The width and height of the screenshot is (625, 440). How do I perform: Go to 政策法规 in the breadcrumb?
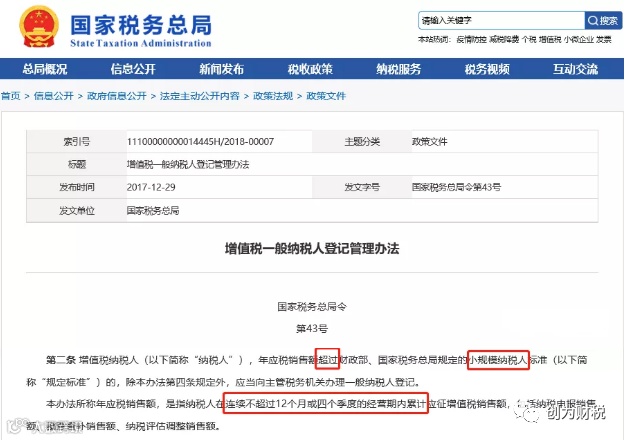[x=273, y=96]
